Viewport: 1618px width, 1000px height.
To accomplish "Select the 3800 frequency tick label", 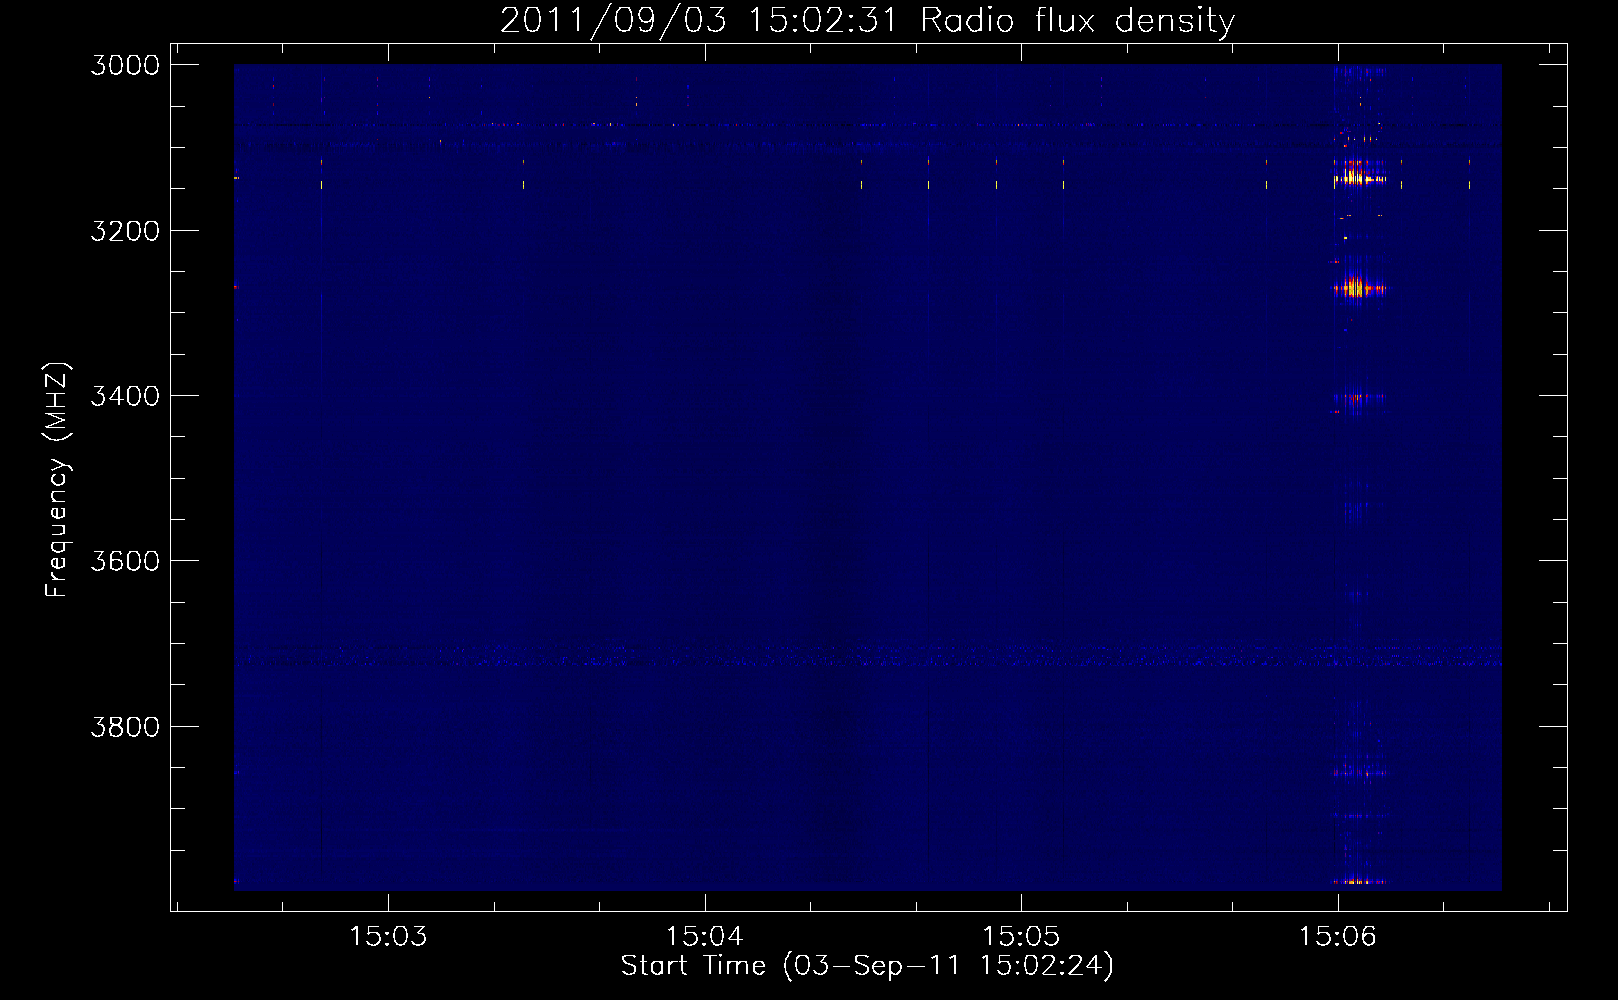I will 125,727.
